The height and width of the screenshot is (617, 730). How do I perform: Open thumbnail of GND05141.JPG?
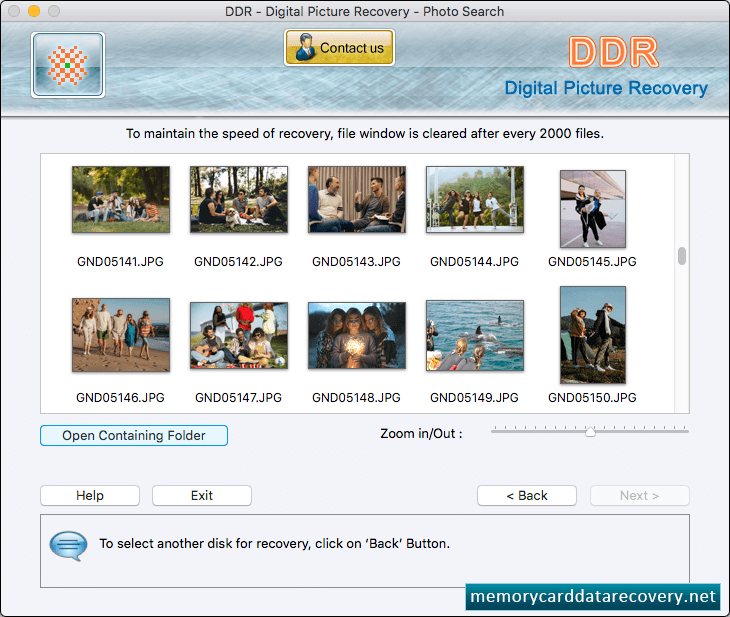point(121,200)
